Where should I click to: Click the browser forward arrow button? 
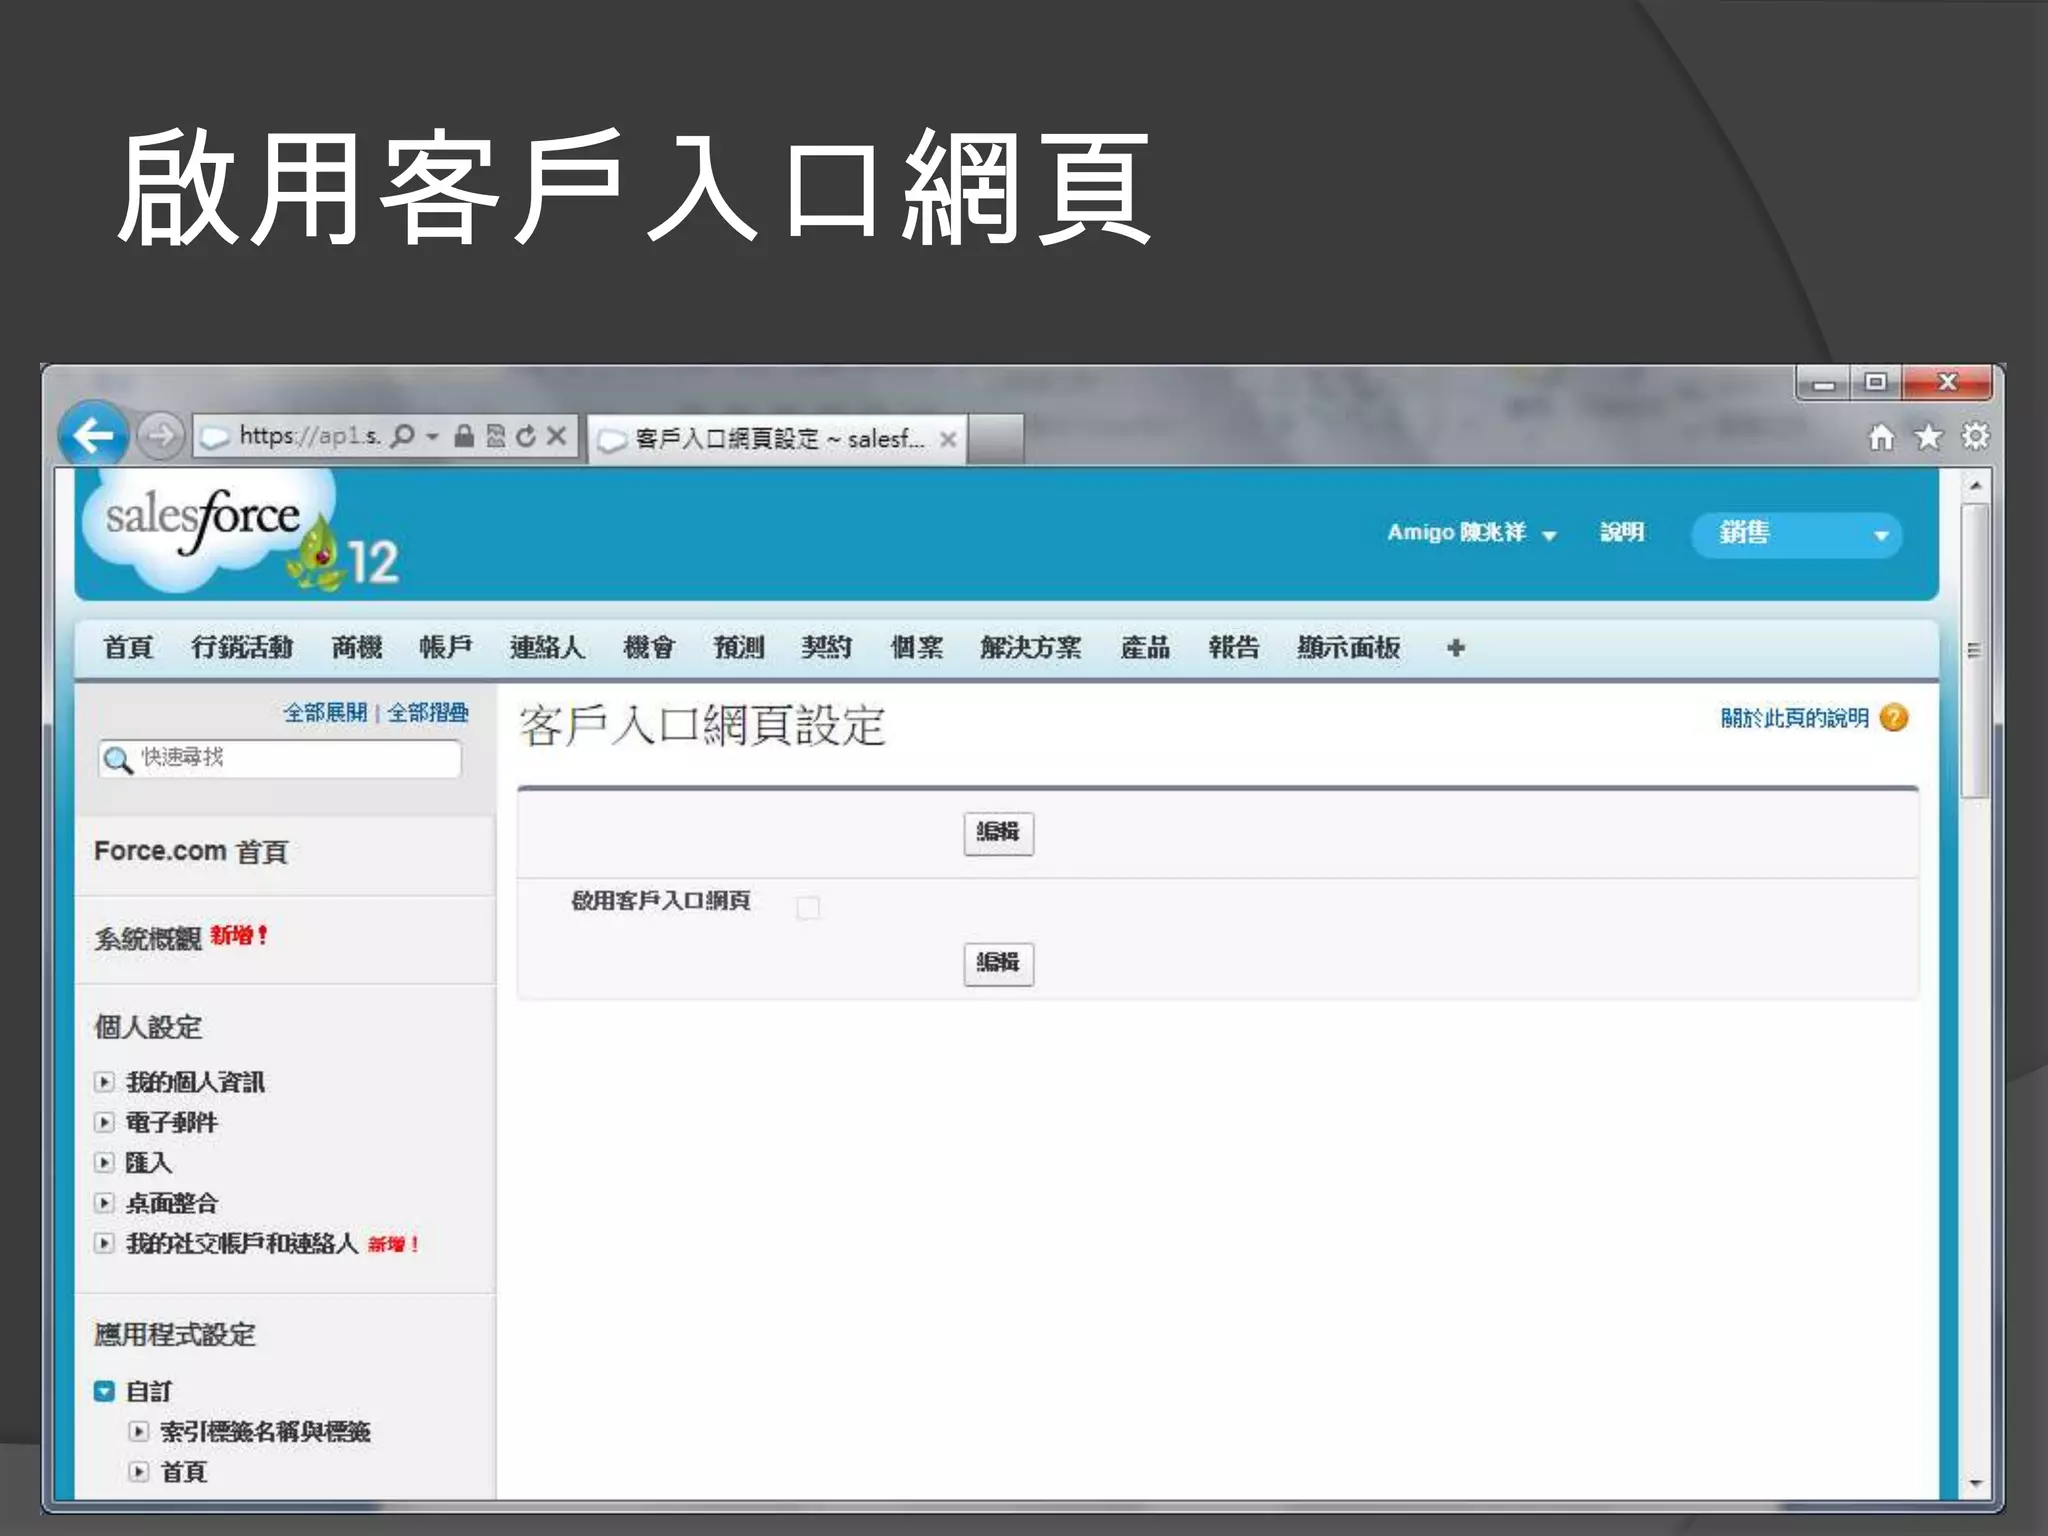point(160,436)
